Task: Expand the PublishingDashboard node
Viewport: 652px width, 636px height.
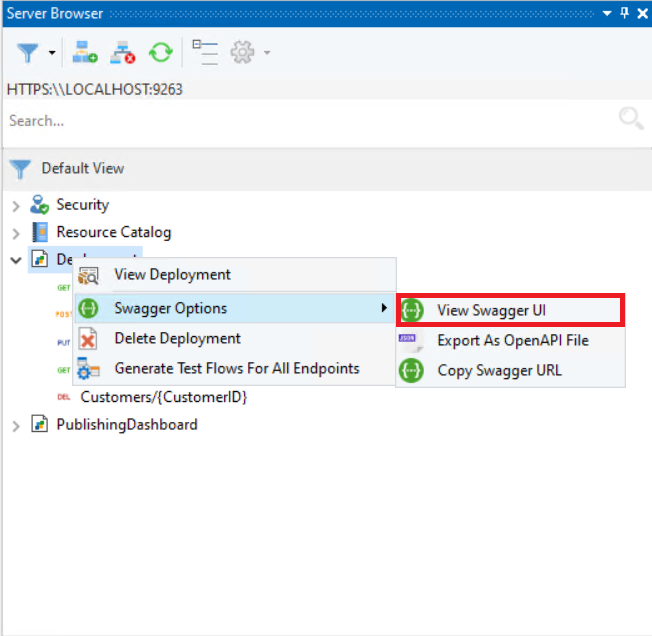Action: coord(15,425)
